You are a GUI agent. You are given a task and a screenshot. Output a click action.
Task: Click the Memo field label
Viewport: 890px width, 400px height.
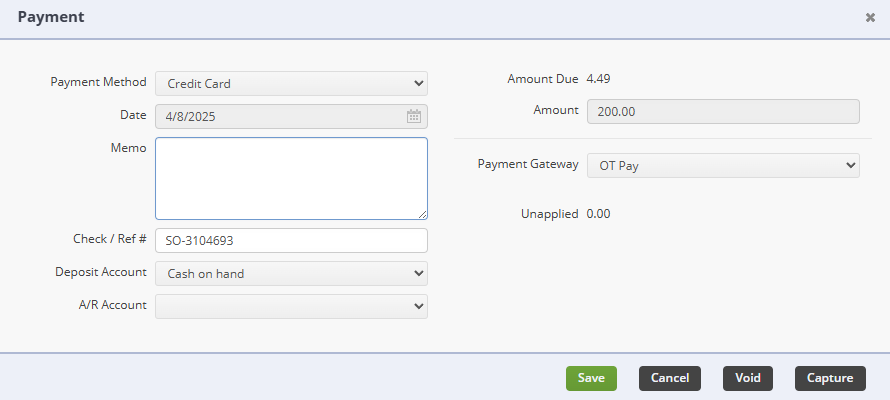click(x=128, y=148)
